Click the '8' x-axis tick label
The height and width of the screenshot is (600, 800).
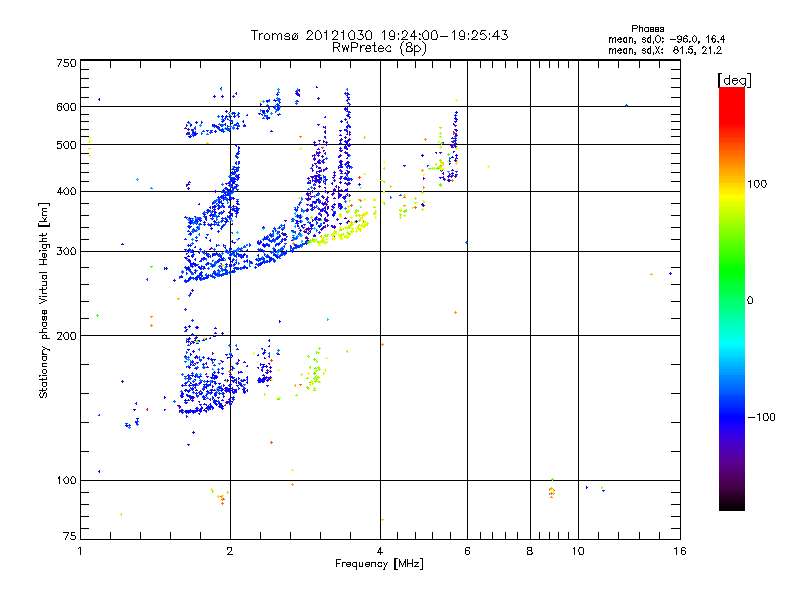[x=530, y=551]
